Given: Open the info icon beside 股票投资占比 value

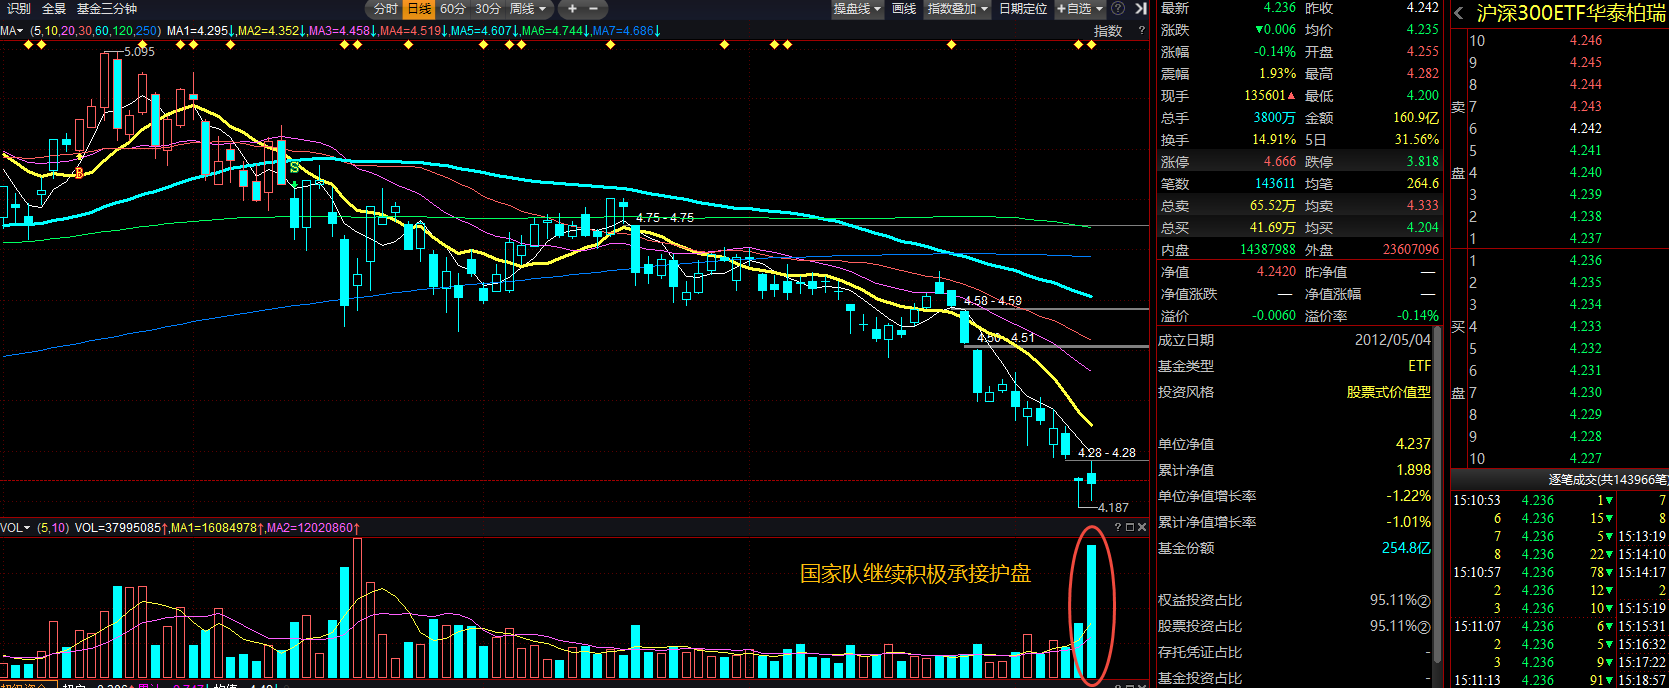Looking at the screenshot, I should point(1425,626).
